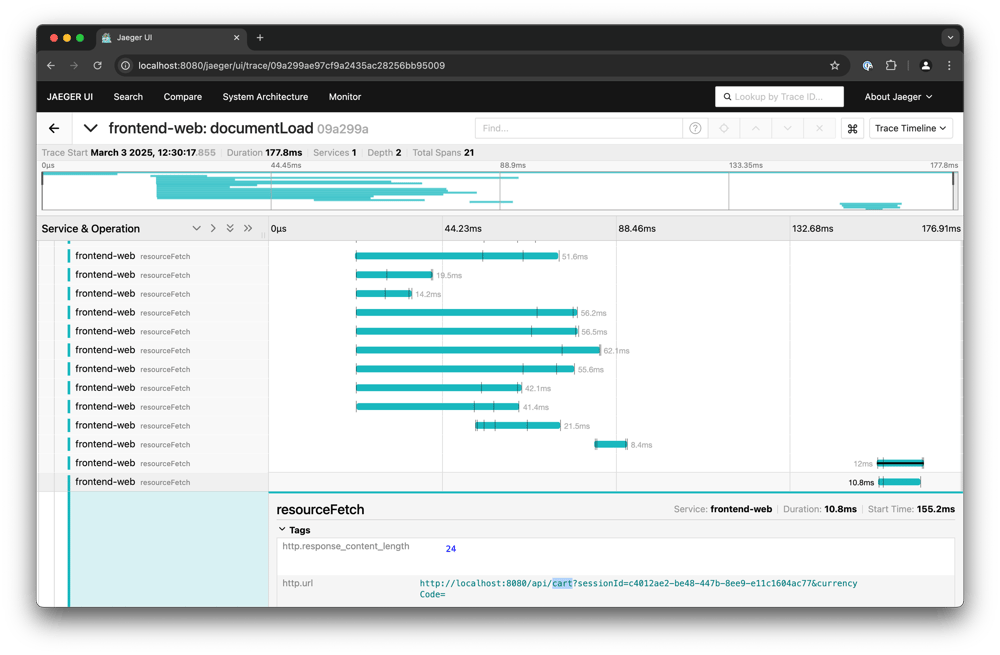Screen dimensions: 1000x655
Task: Reload the page
Action: [98, 65]
